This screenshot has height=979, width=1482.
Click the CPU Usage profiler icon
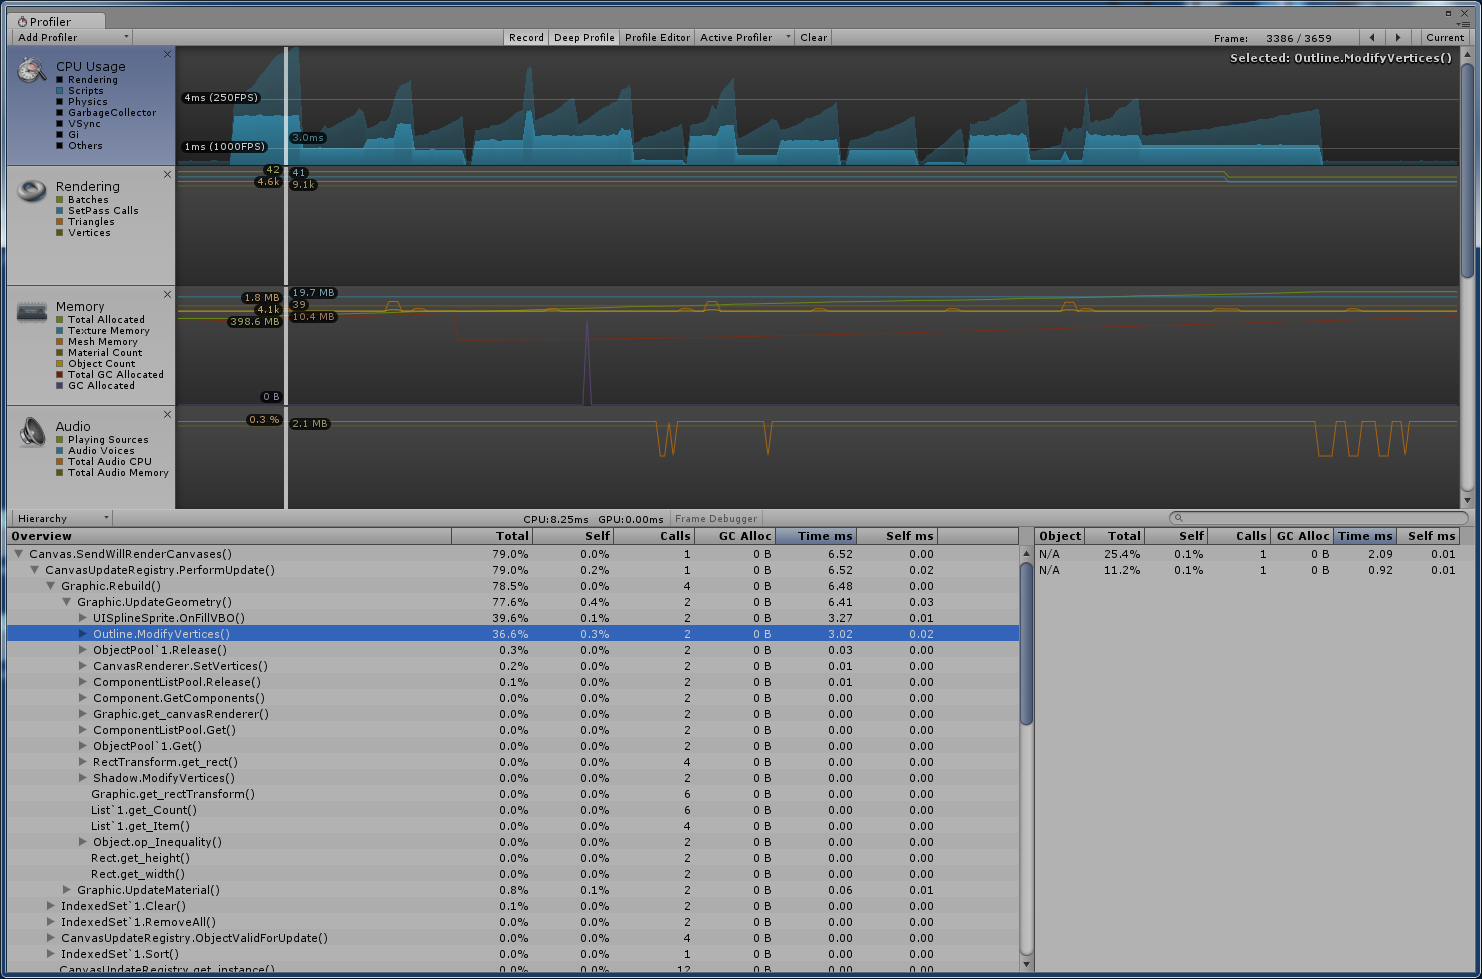click(30, 70)
